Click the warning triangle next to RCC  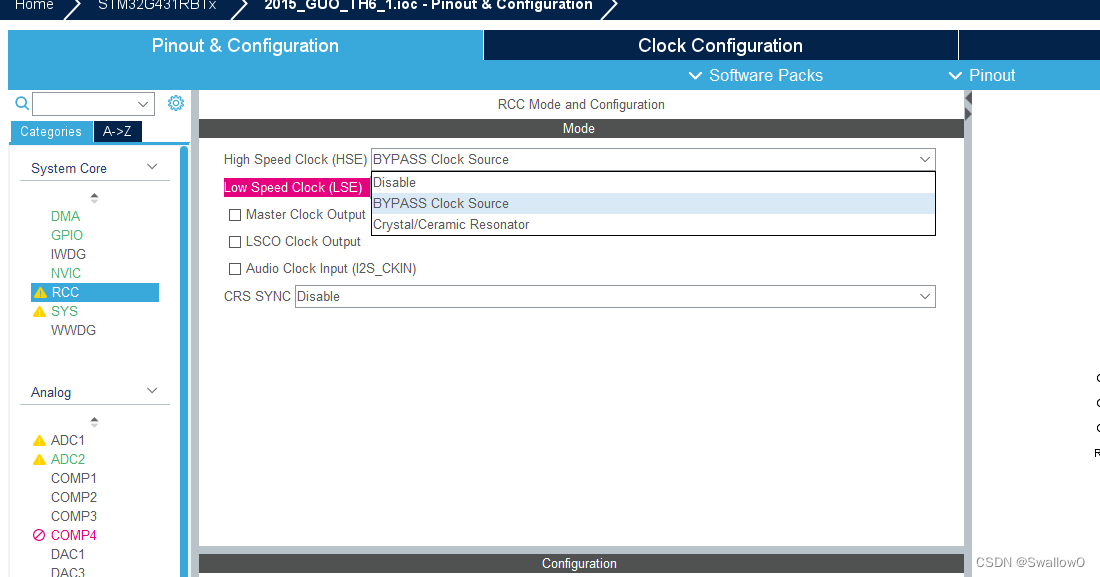(x=41, y=291)
